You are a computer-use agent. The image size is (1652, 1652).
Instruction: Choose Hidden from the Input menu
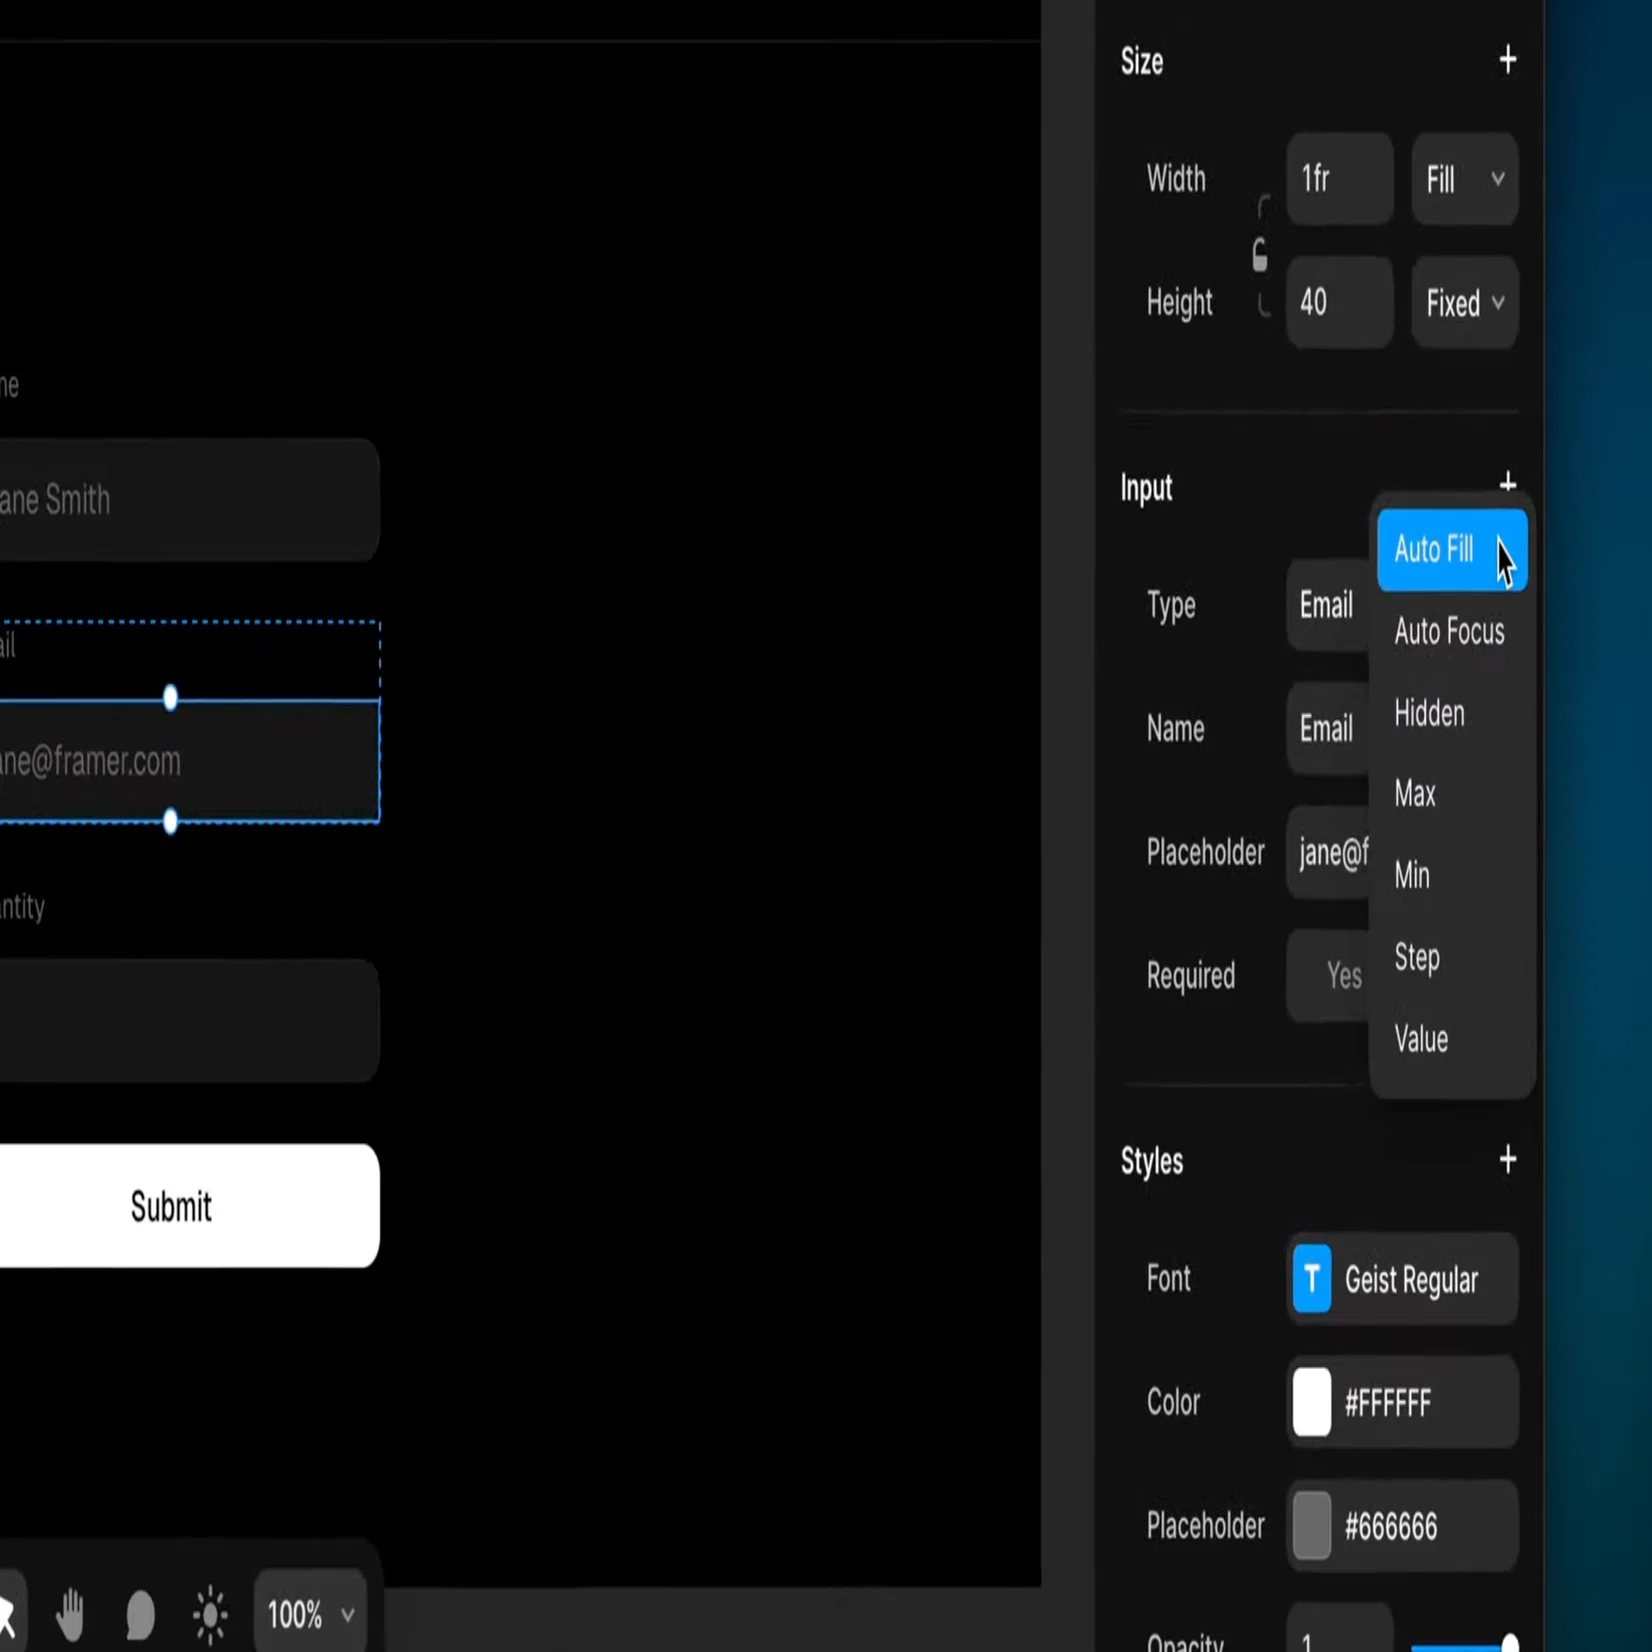pos(1451,713)
